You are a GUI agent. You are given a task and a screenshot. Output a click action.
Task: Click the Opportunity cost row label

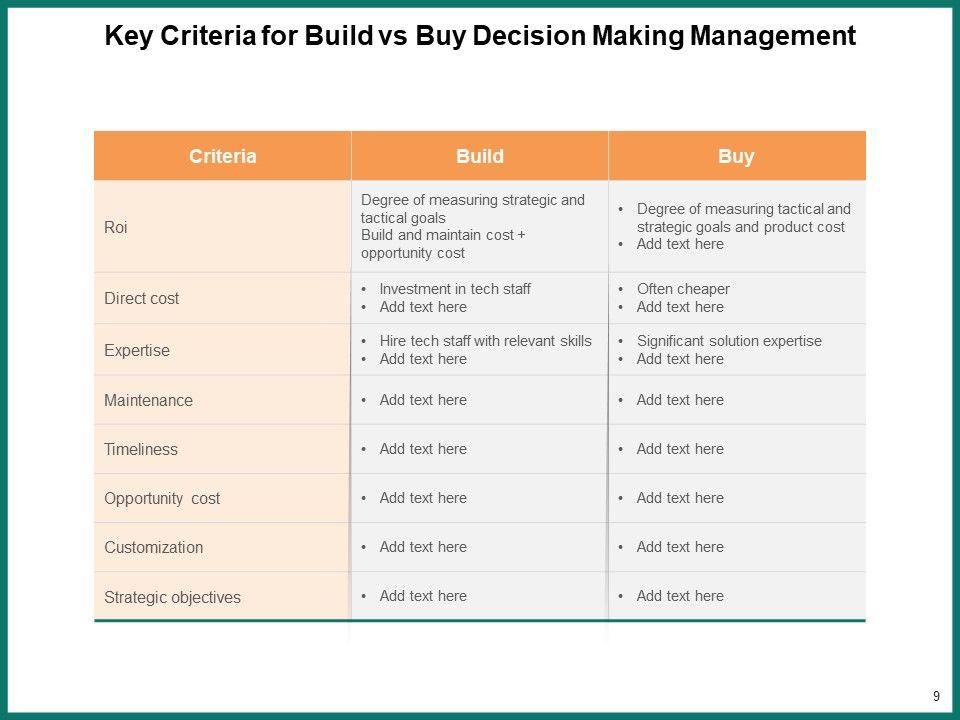pyautogui.click(x=162, y=498)
